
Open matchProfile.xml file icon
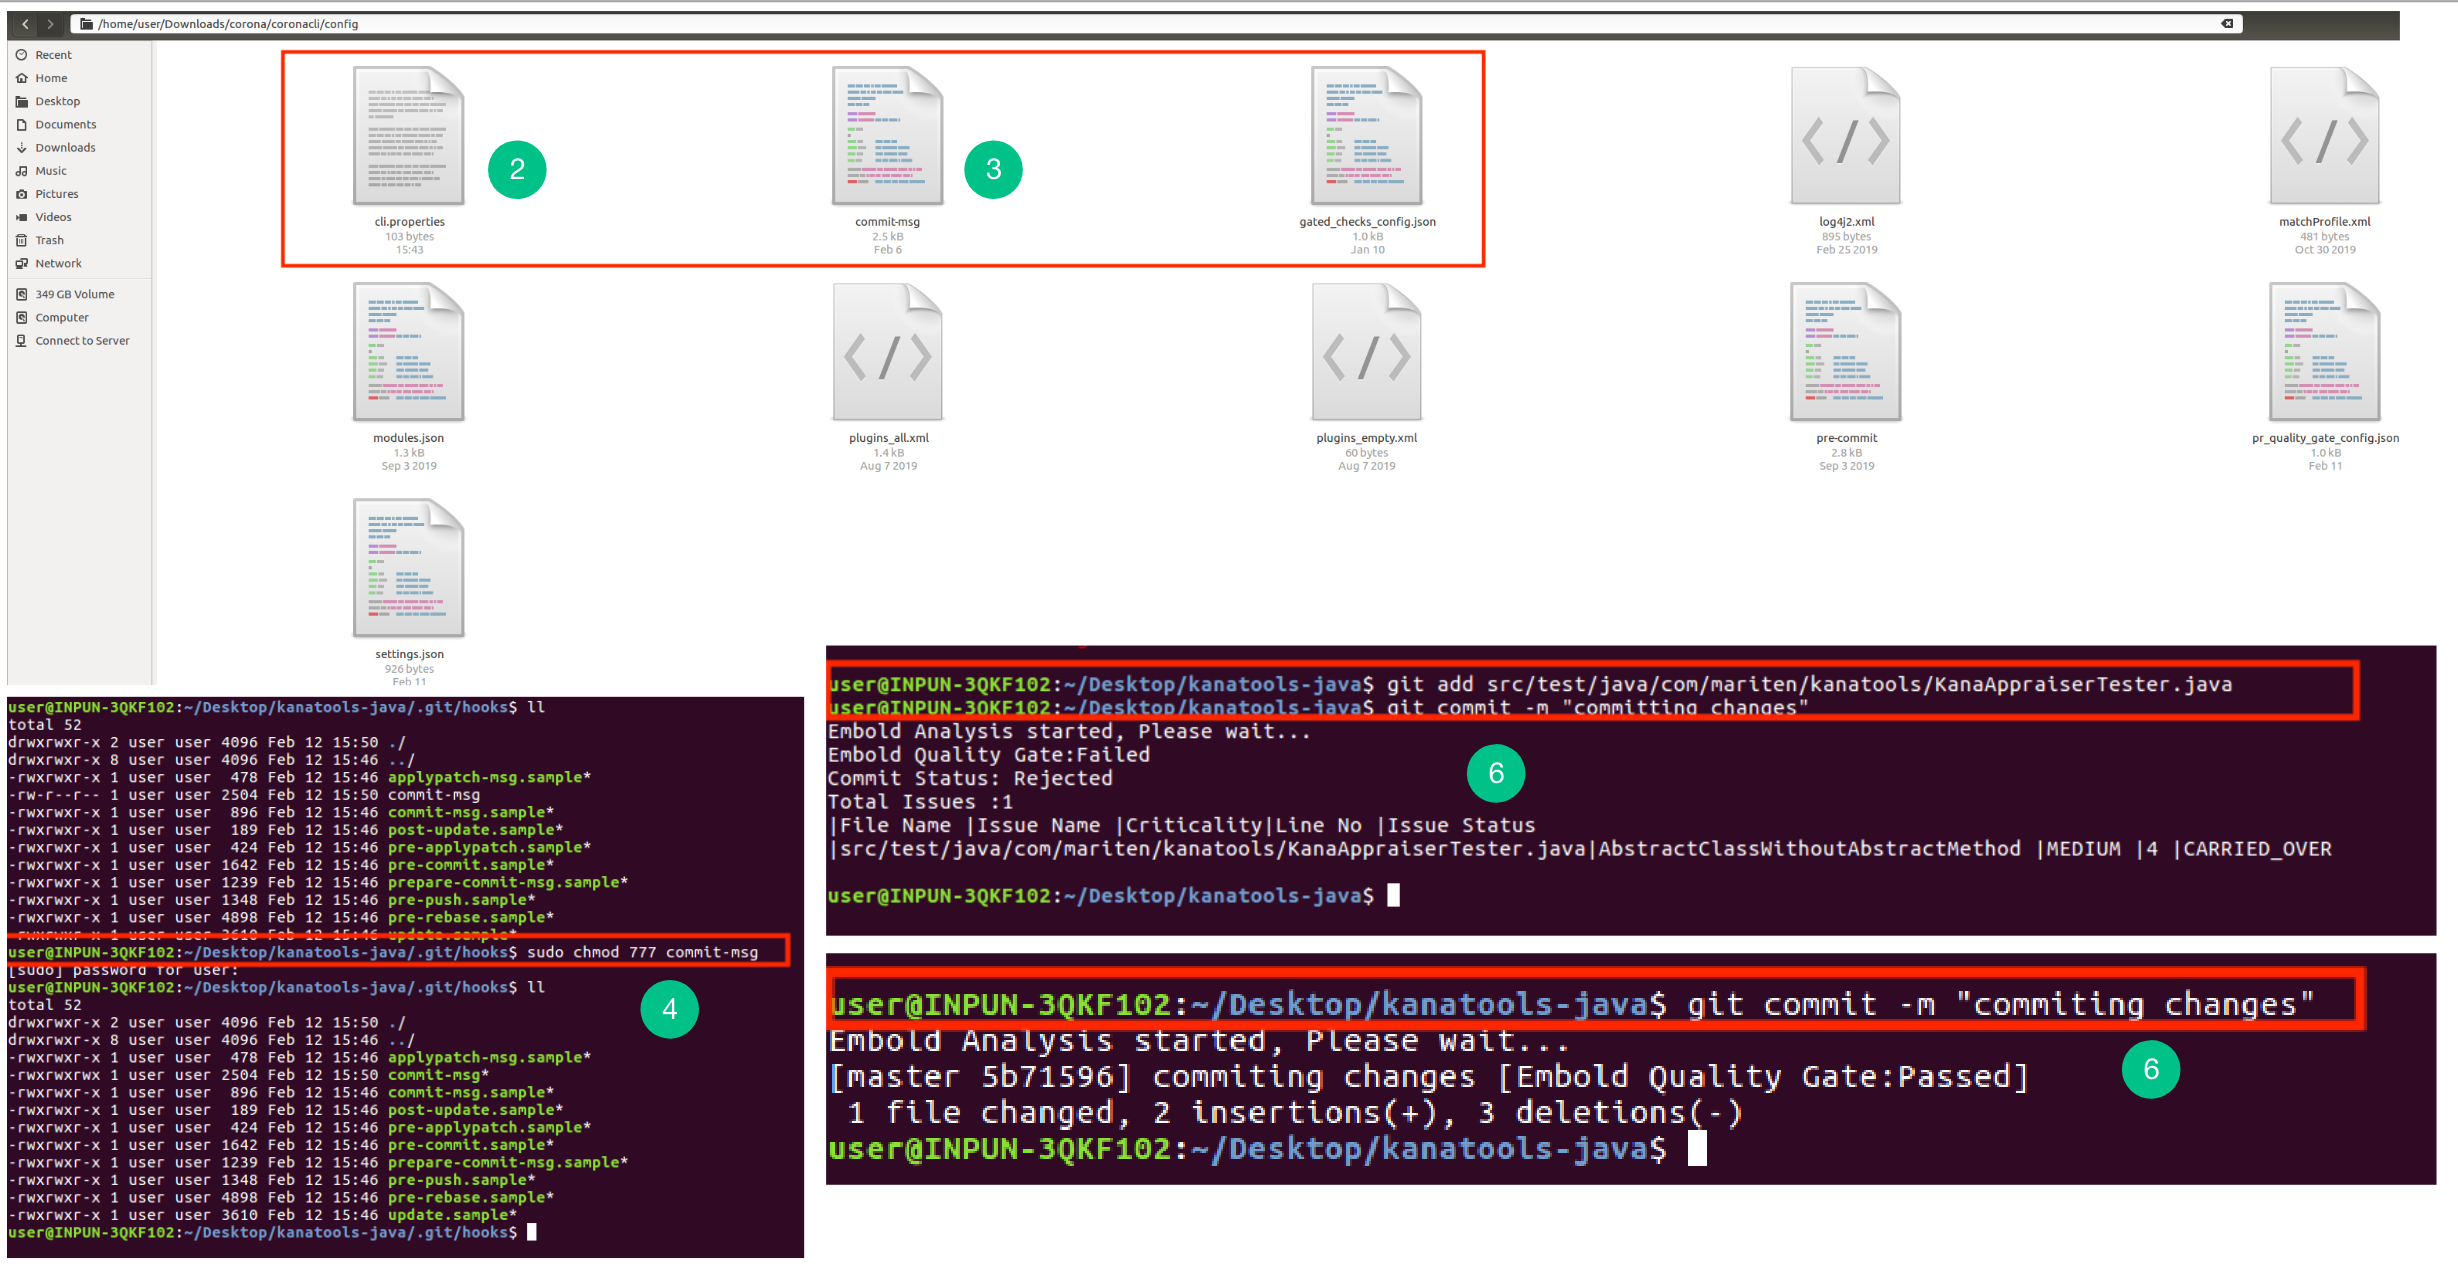2324,136
